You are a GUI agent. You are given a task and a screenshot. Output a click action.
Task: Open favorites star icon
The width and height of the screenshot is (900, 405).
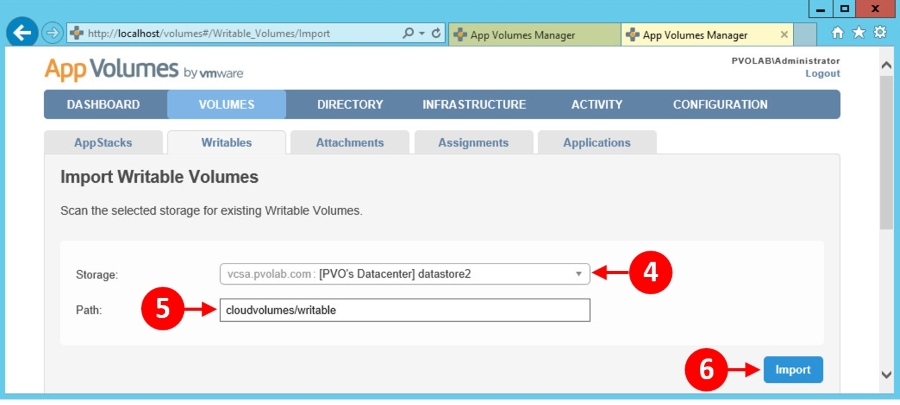point(859,33)
